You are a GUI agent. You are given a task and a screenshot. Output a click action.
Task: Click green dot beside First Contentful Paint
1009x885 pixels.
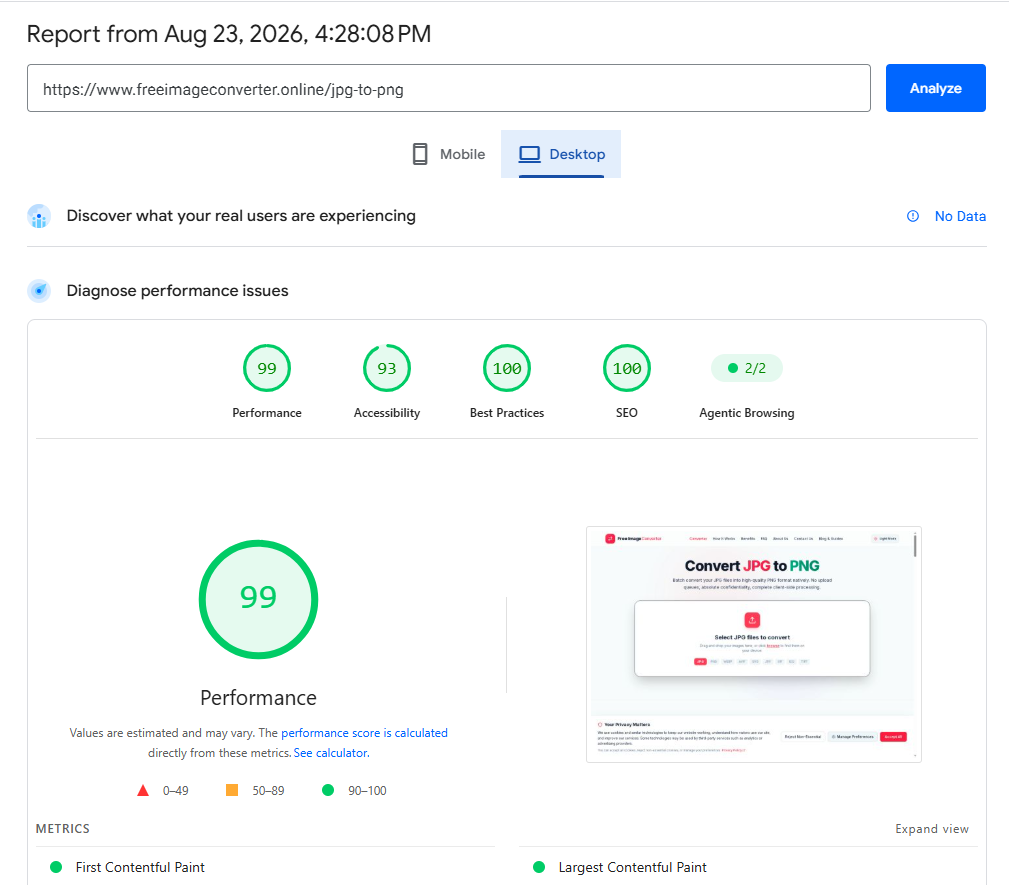click(x=56, y=867)
